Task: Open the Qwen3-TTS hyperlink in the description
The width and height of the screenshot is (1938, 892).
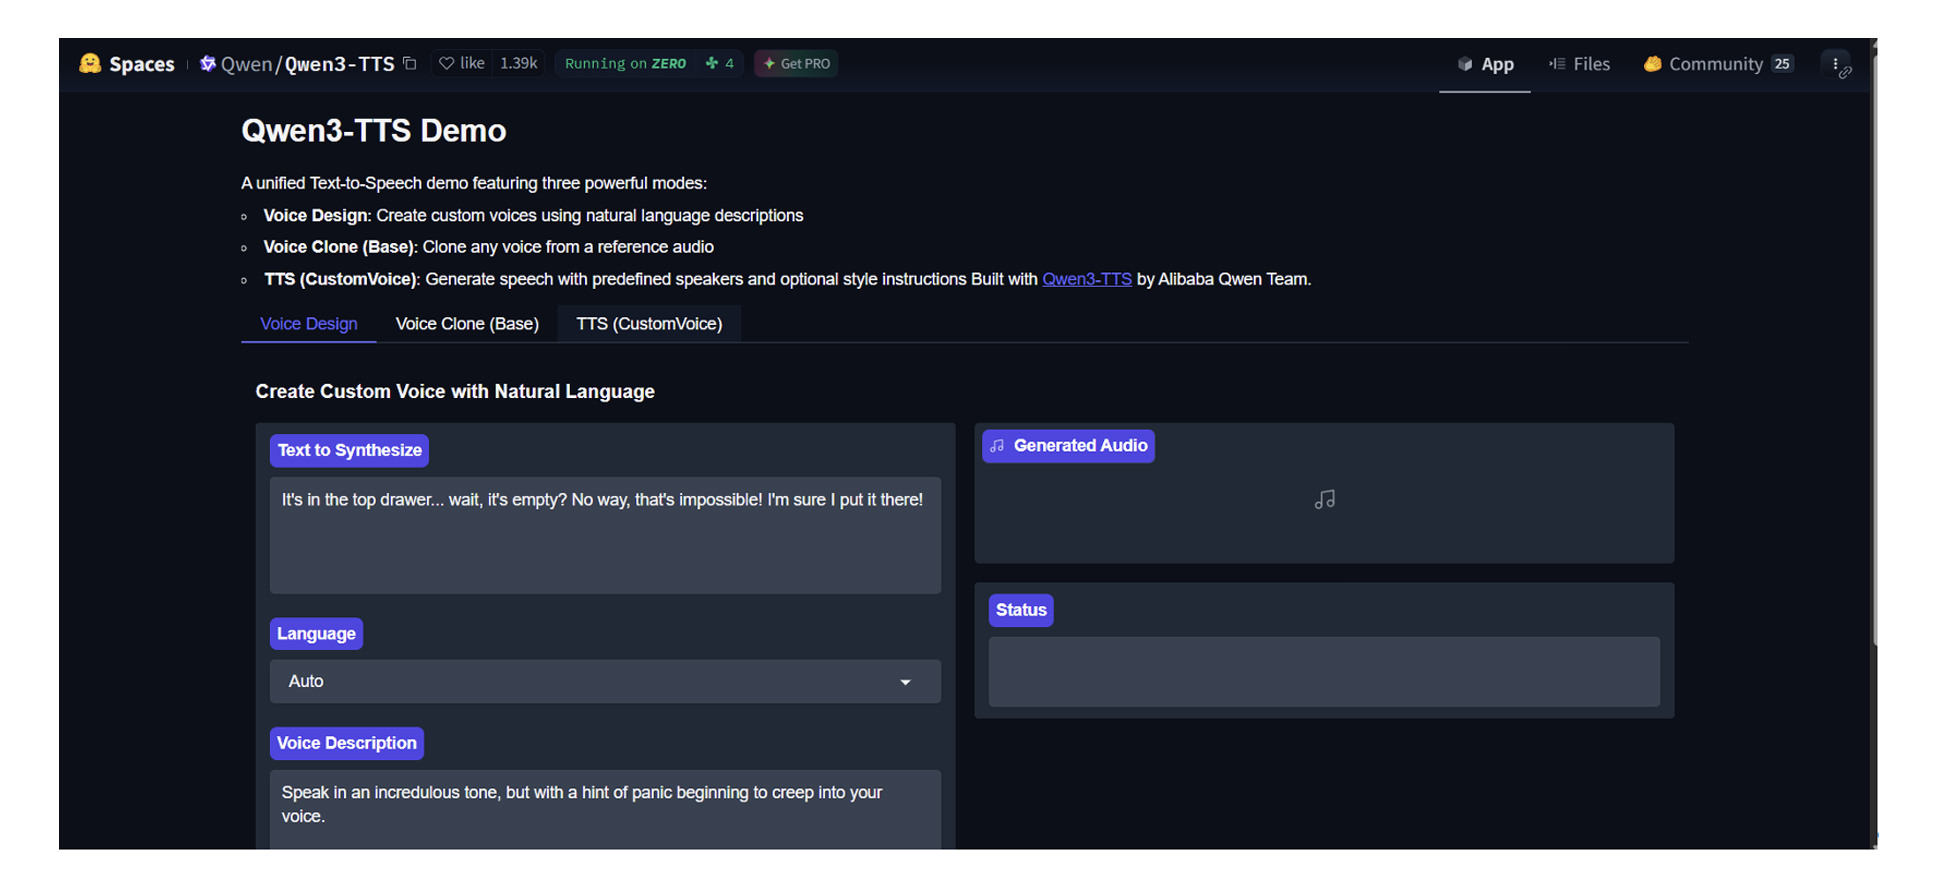Action: tap(1087, 279)
